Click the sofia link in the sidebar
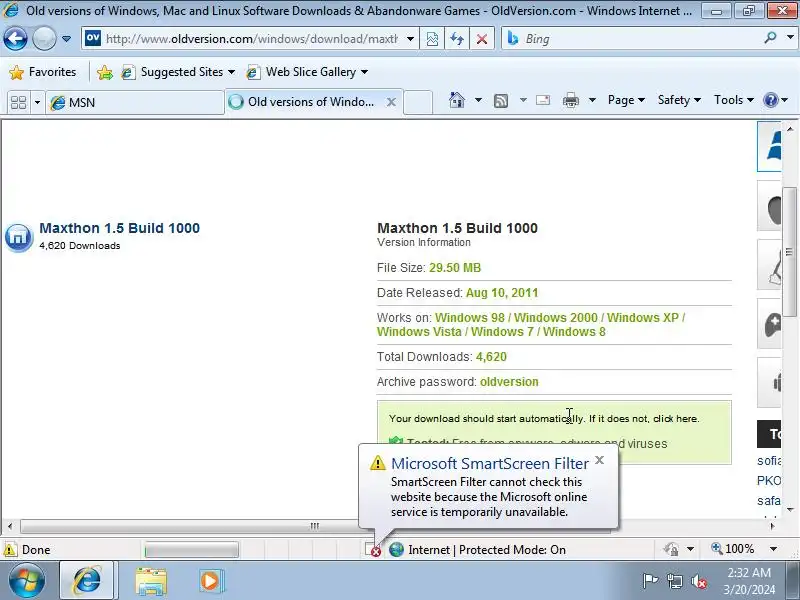Screen dimensions: 800x600 pos(769,461)
